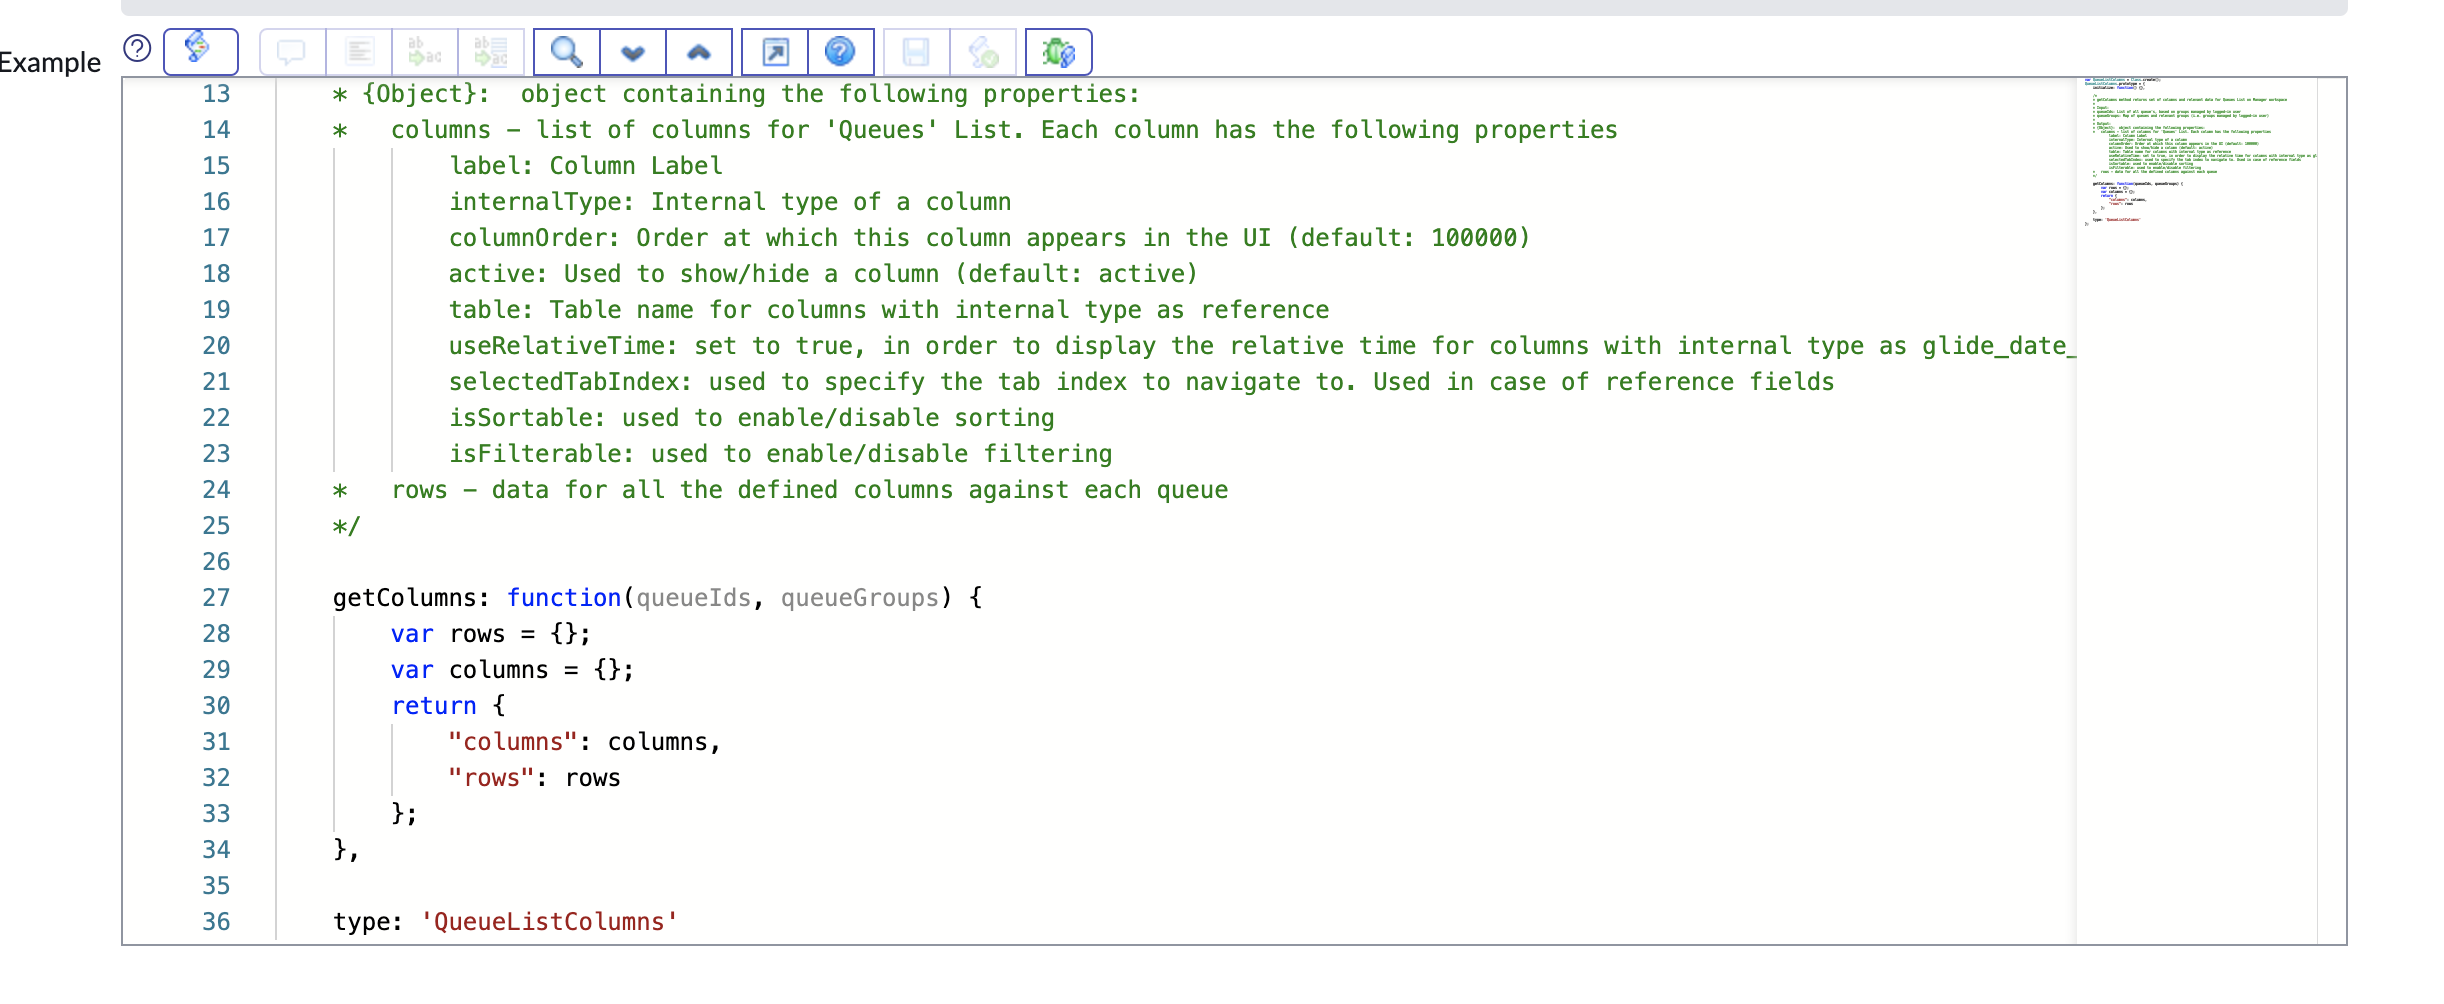Click the 'function' keyword on line 27
The height and width of the screenshot is (1004, 2444).
click(564, 598)
